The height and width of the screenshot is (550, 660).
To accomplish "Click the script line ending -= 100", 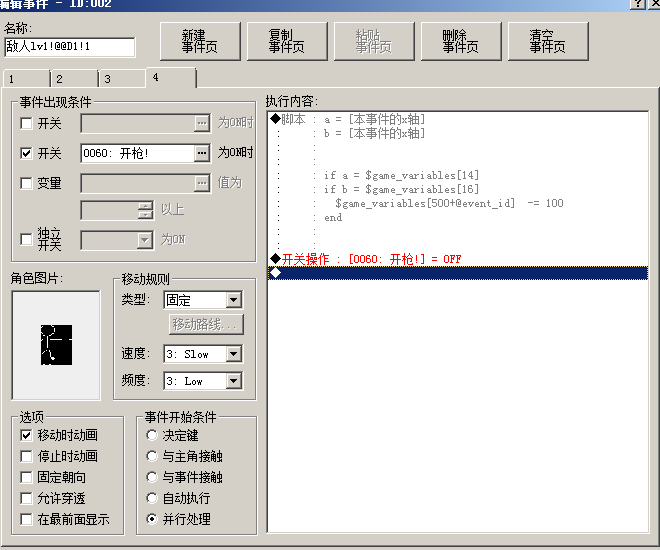I will 449,203.
